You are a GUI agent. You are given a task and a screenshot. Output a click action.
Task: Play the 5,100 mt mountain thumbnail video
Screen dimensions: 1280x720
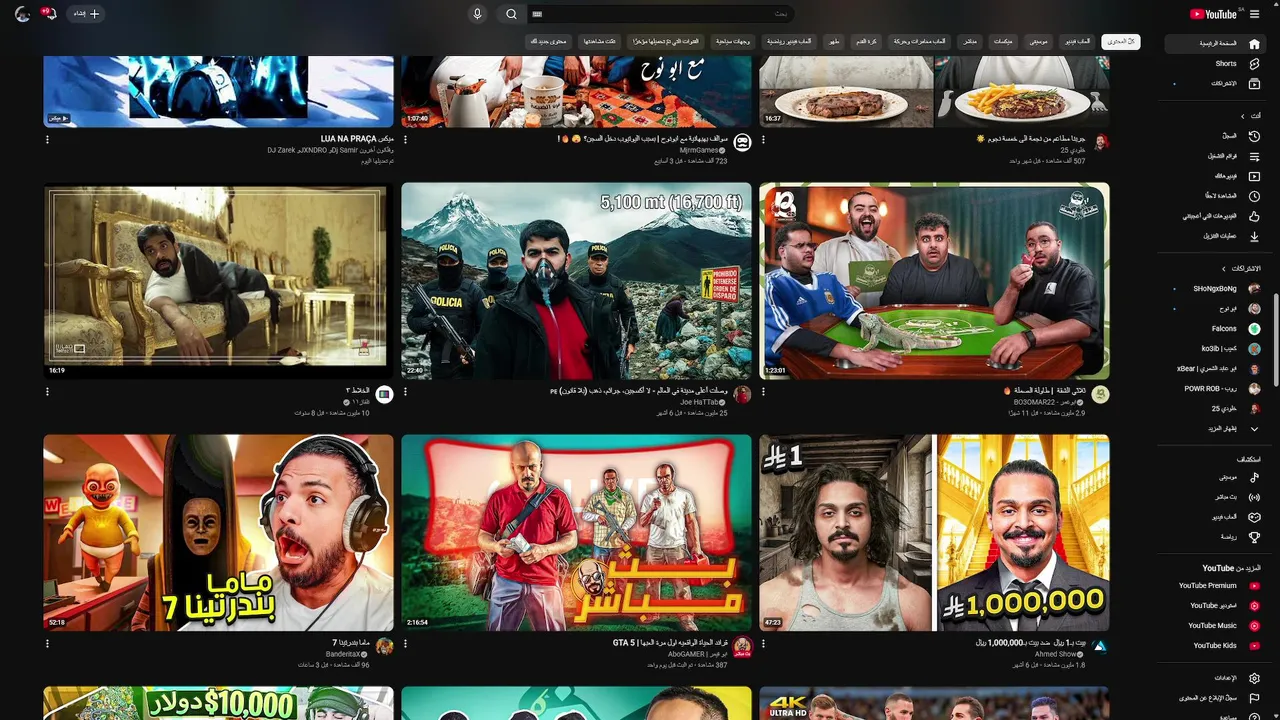[x=576, y=281]
